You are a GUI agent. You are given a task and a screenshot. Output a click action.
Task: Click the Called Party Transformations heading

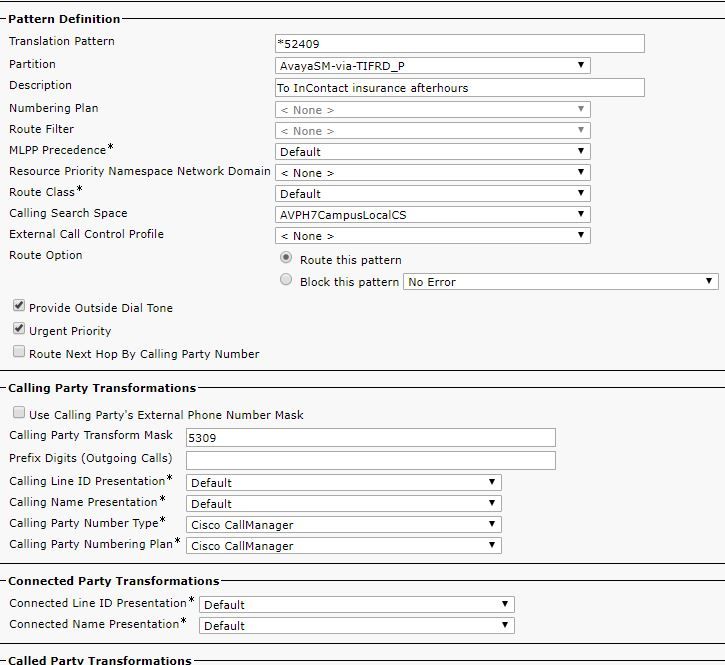(x=100, y=660)
